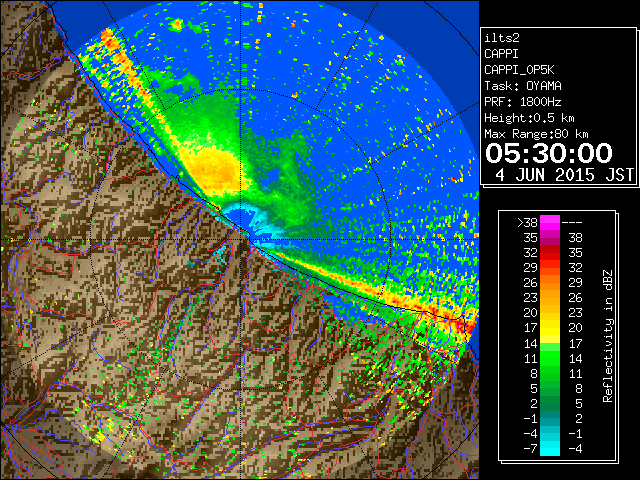Click the "ilts2" label in the info box

pos(502,38)
